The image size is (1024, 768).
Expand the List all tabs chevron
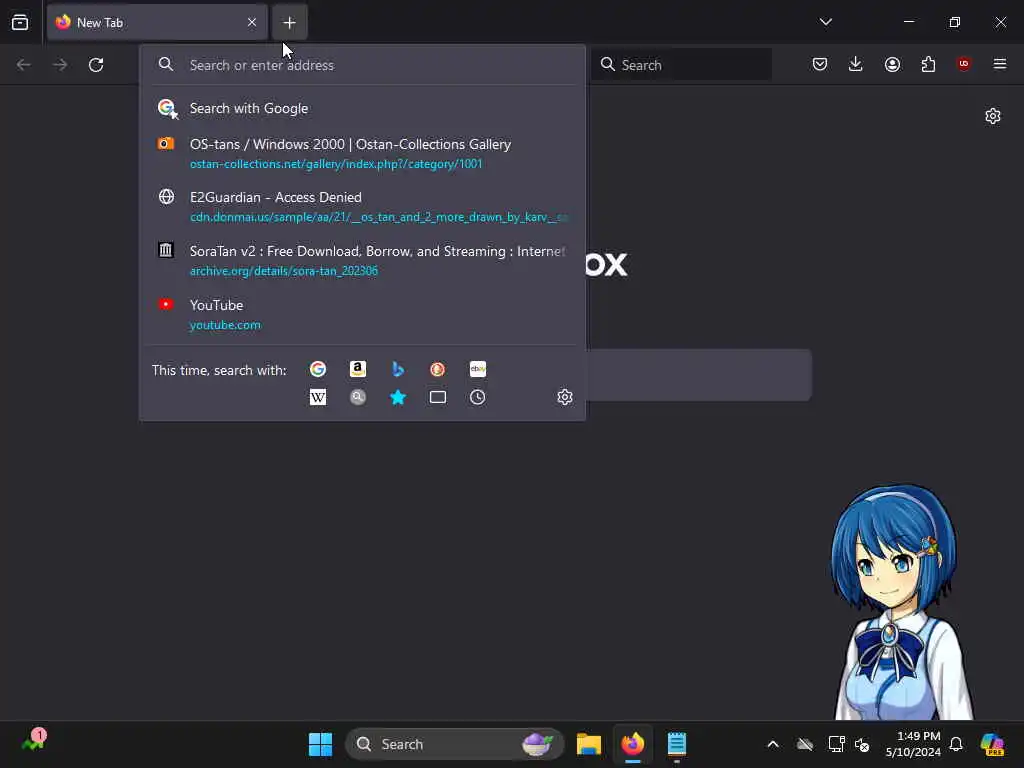[825, 22]
